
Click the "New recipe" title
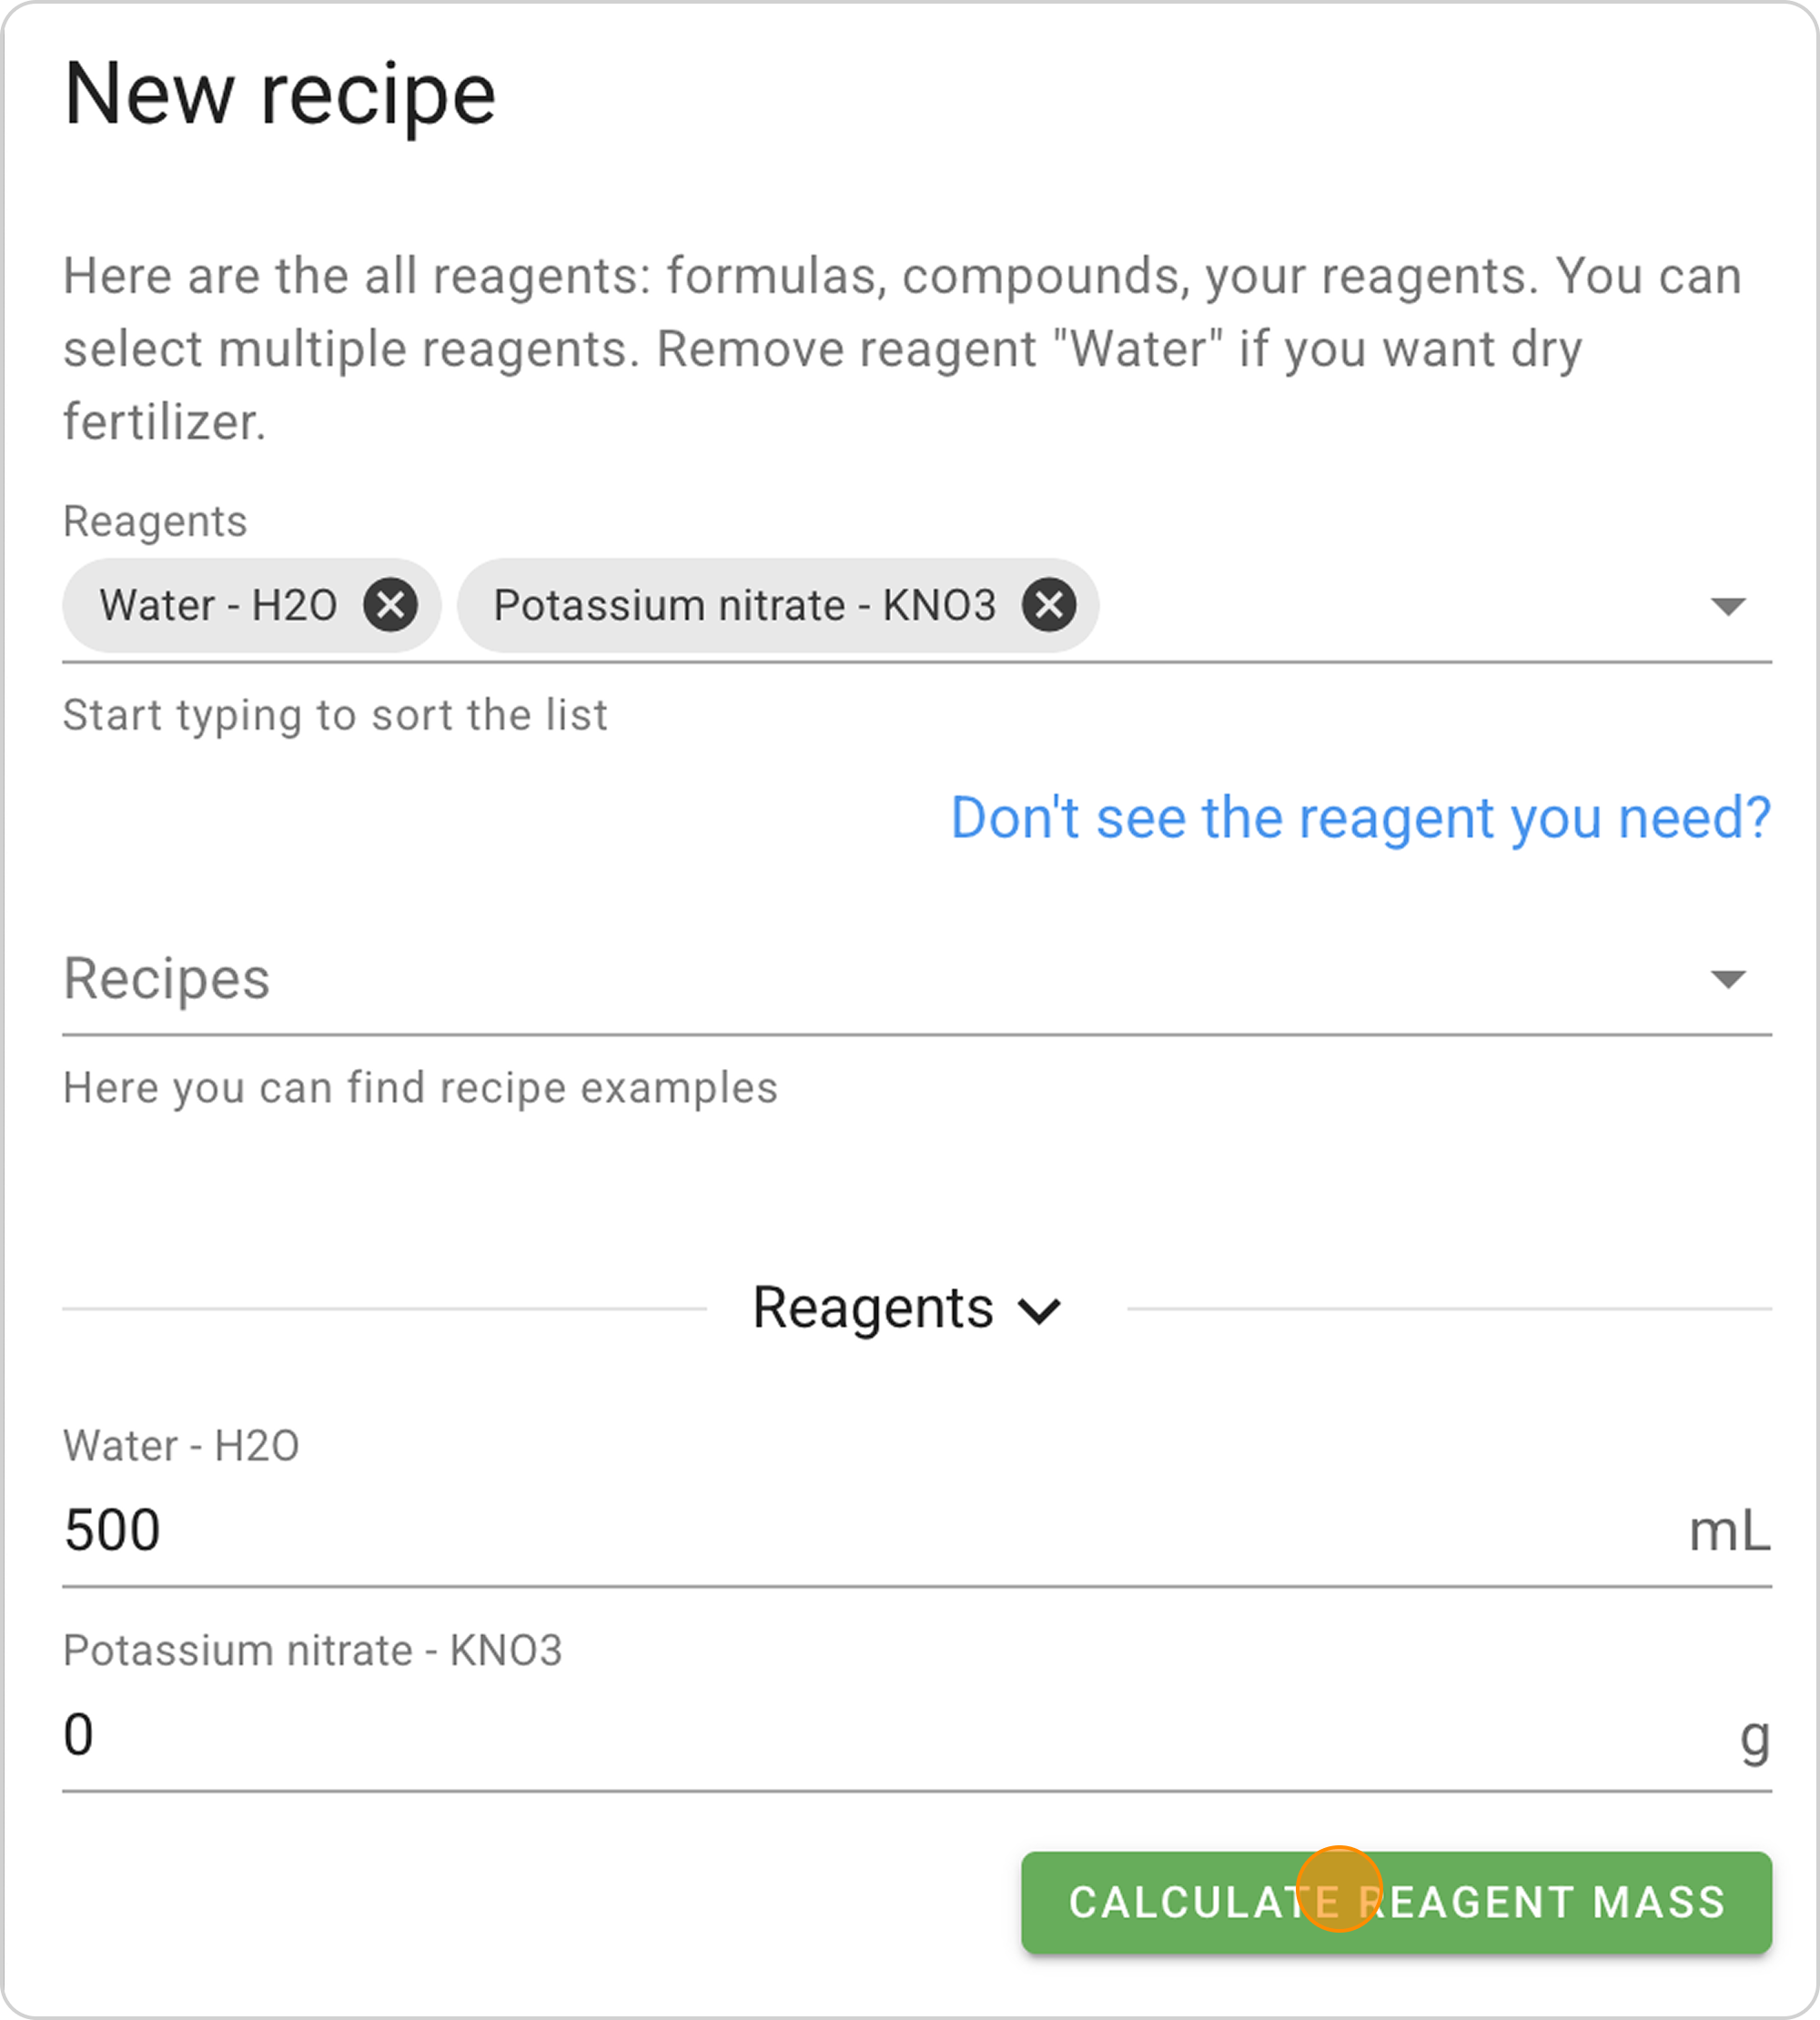pyautogui.click(x=280, y=95)
